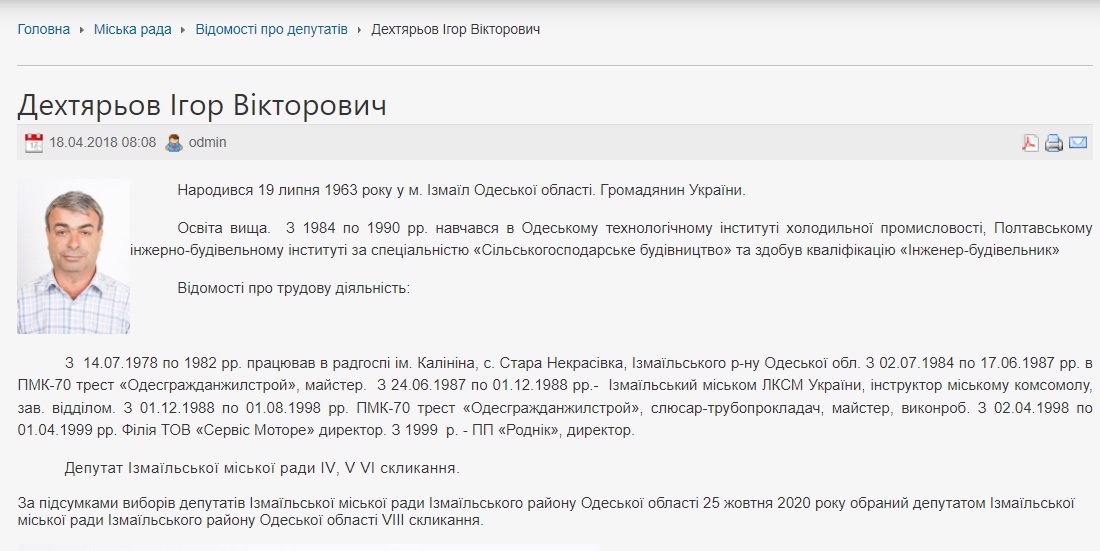The image size is (1100, 551).
Task: Click the PDF export icon
Action: 1029,142
